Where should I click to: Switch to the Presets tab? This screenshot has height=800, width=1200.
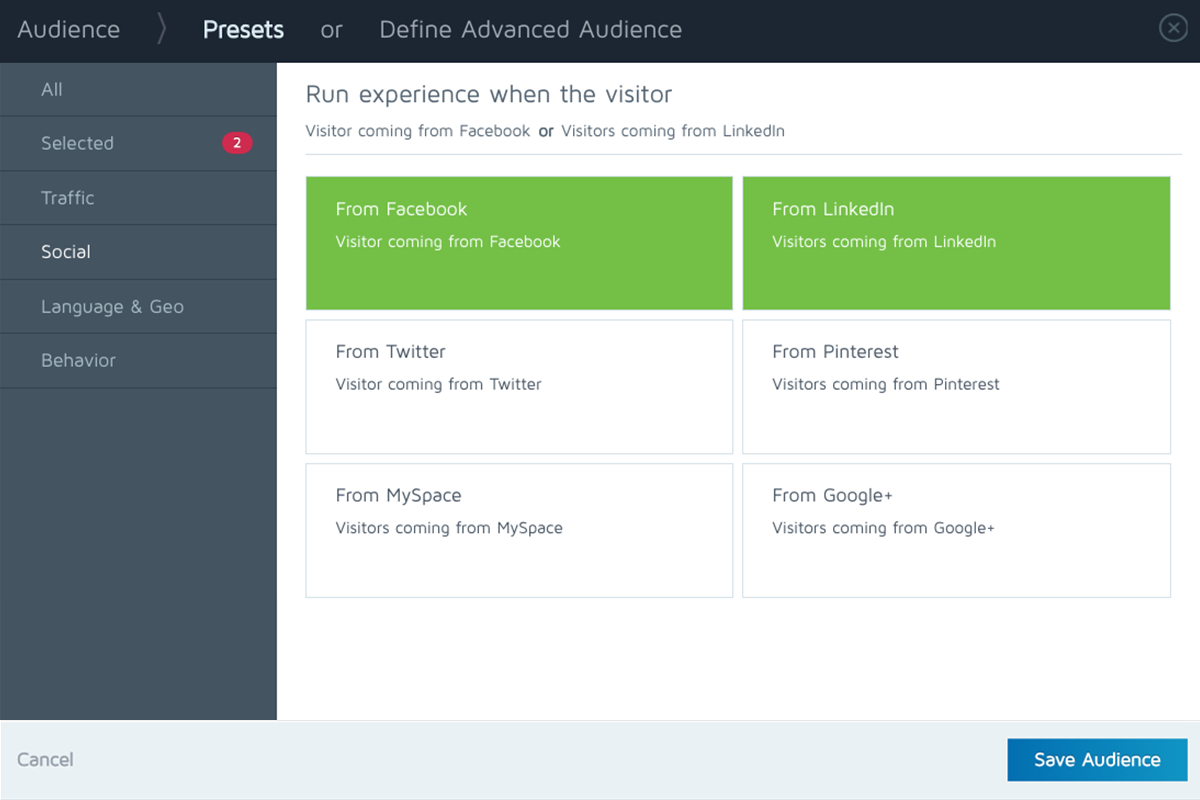tap(243, 30)
